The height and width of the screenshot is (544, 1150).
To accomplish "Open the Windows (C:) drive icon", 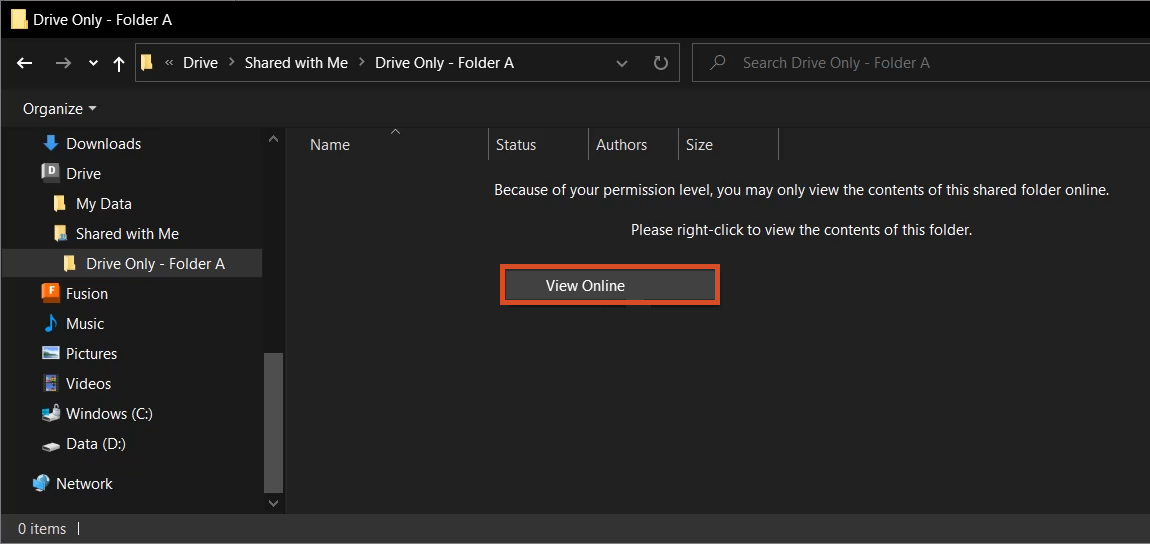I will coord(51,413).
